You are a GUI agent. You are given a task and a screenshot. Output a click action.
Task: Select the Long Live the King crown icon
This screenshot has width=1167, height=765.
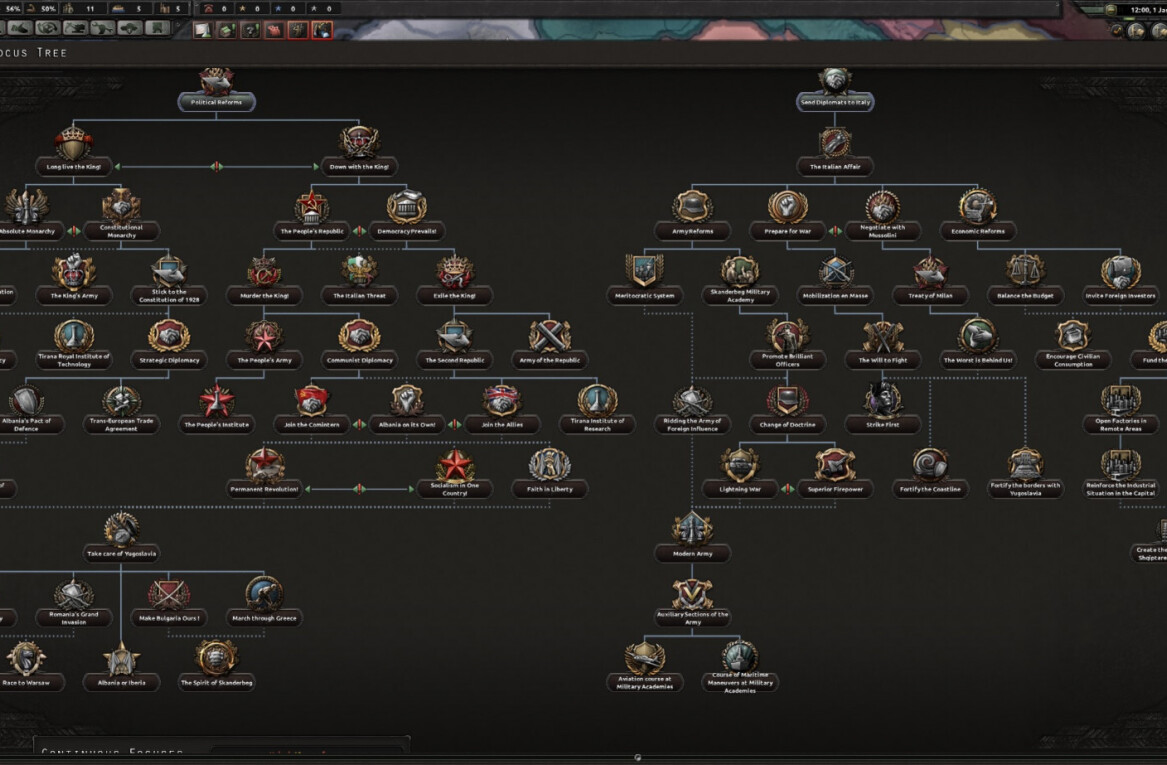(74, 144)
